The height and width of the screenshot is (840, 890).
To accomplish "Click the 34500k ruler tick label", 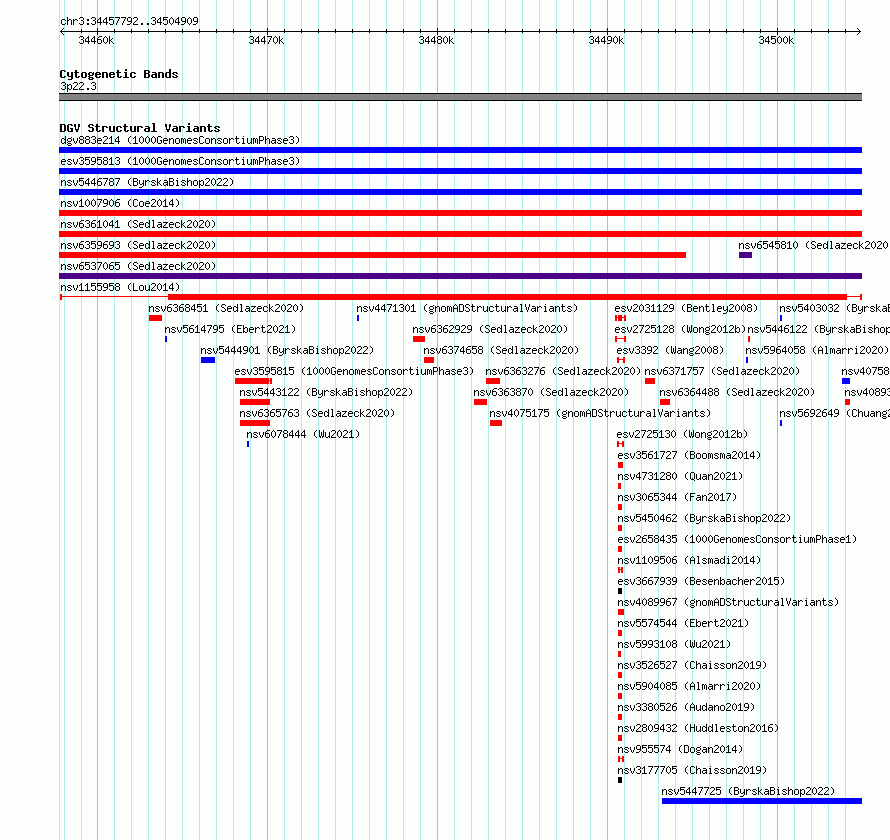I will click(776, 40).
